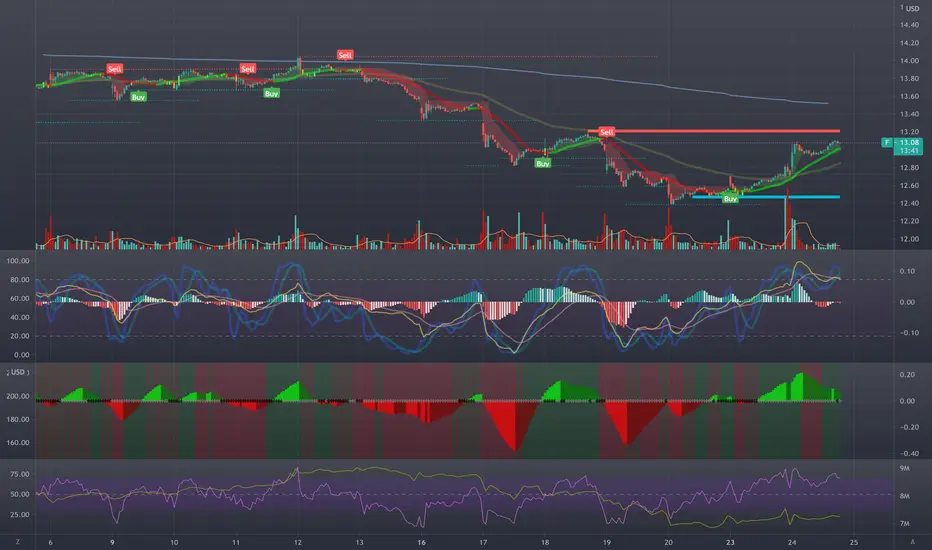Click date 12 on the time axis
This screenshot has width=932, height=550.
point(298,542)
